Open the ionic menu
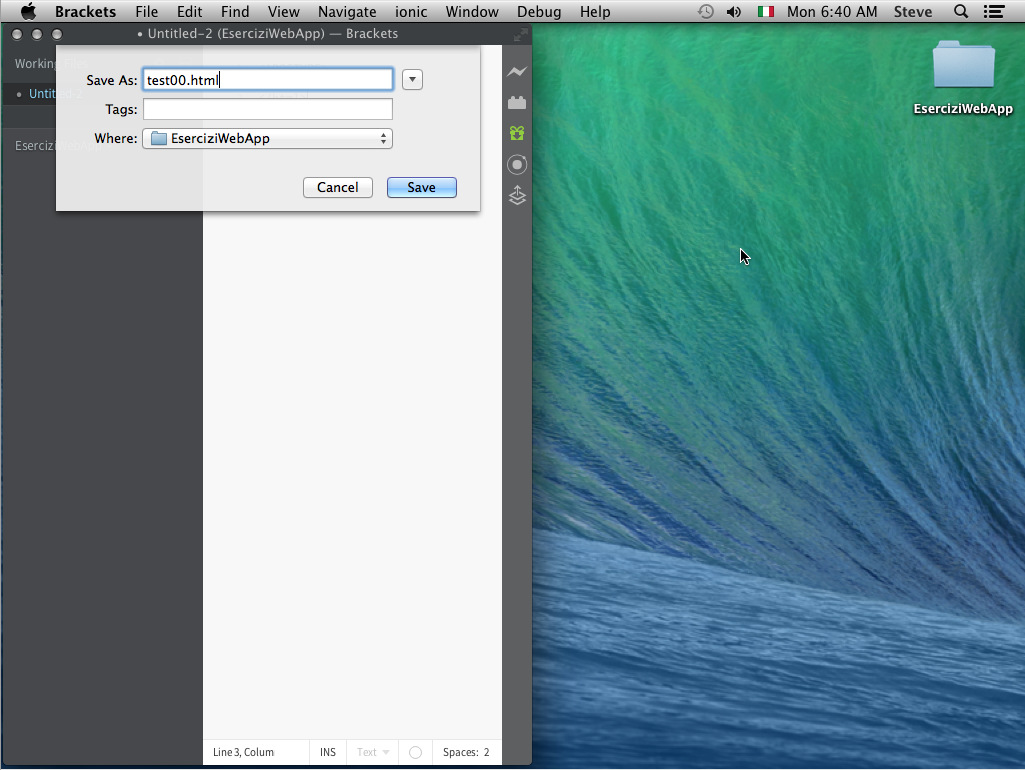The height and width of the screenshot is (770, 1025). pyautogui.click(x=411, y=11)
